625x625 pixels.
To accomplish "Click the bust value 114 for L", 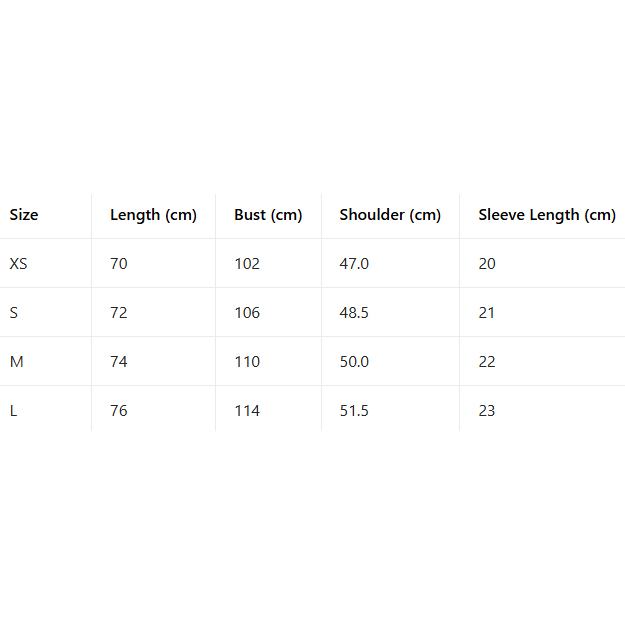I will 247,411.
